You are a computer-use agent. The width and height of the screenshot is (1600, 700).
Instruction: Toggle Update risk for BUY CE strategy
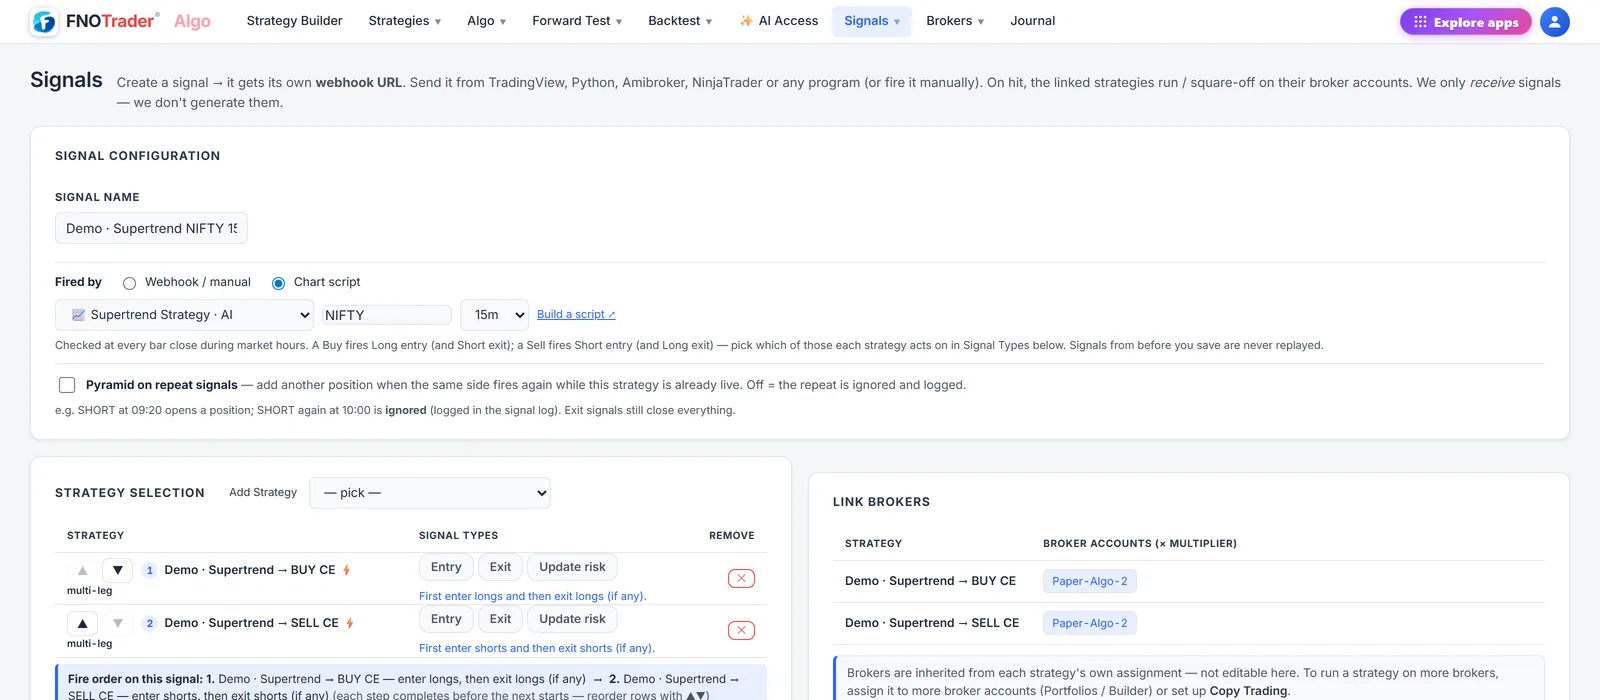(x=572, y=567)
